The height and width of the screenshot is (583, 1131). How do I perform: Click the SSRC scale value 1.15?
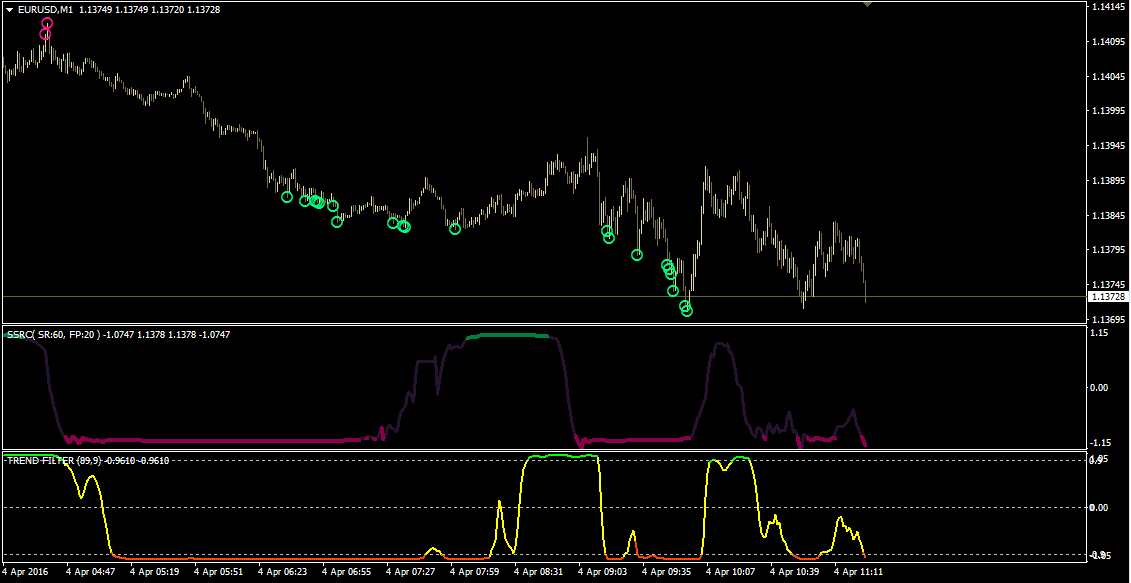[x=1100, y=333]
